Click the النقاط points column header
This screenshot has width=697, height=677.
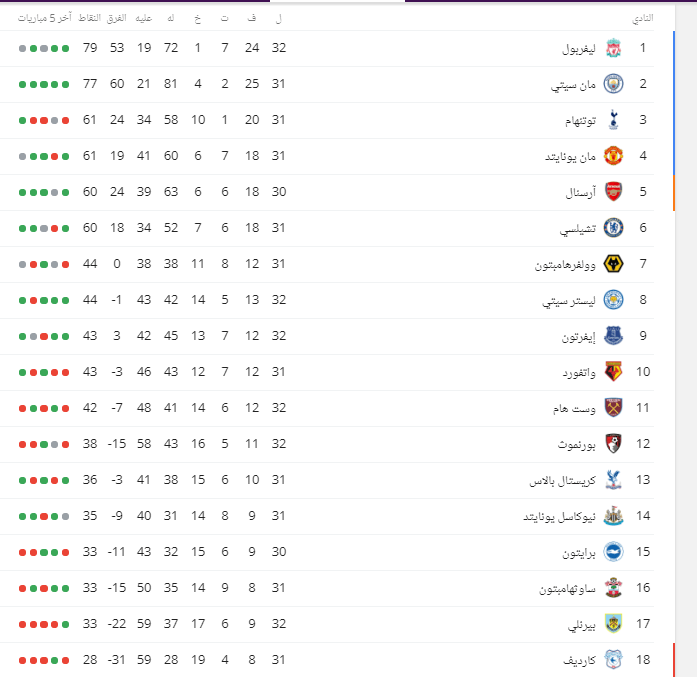(90, 18)
